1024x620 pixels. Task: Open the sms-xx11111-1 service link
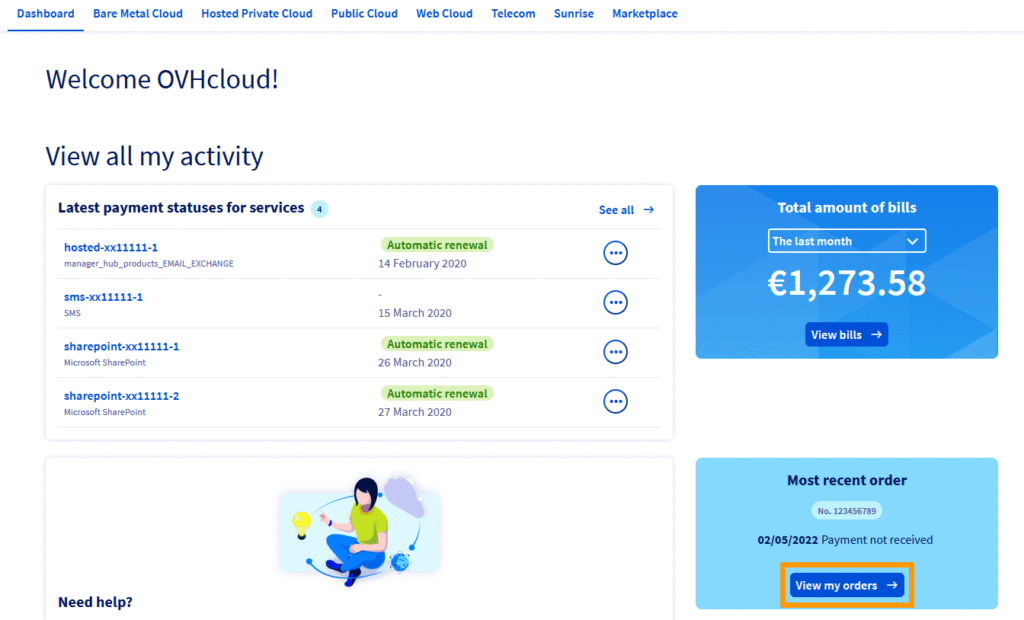[x=103, y=297]
